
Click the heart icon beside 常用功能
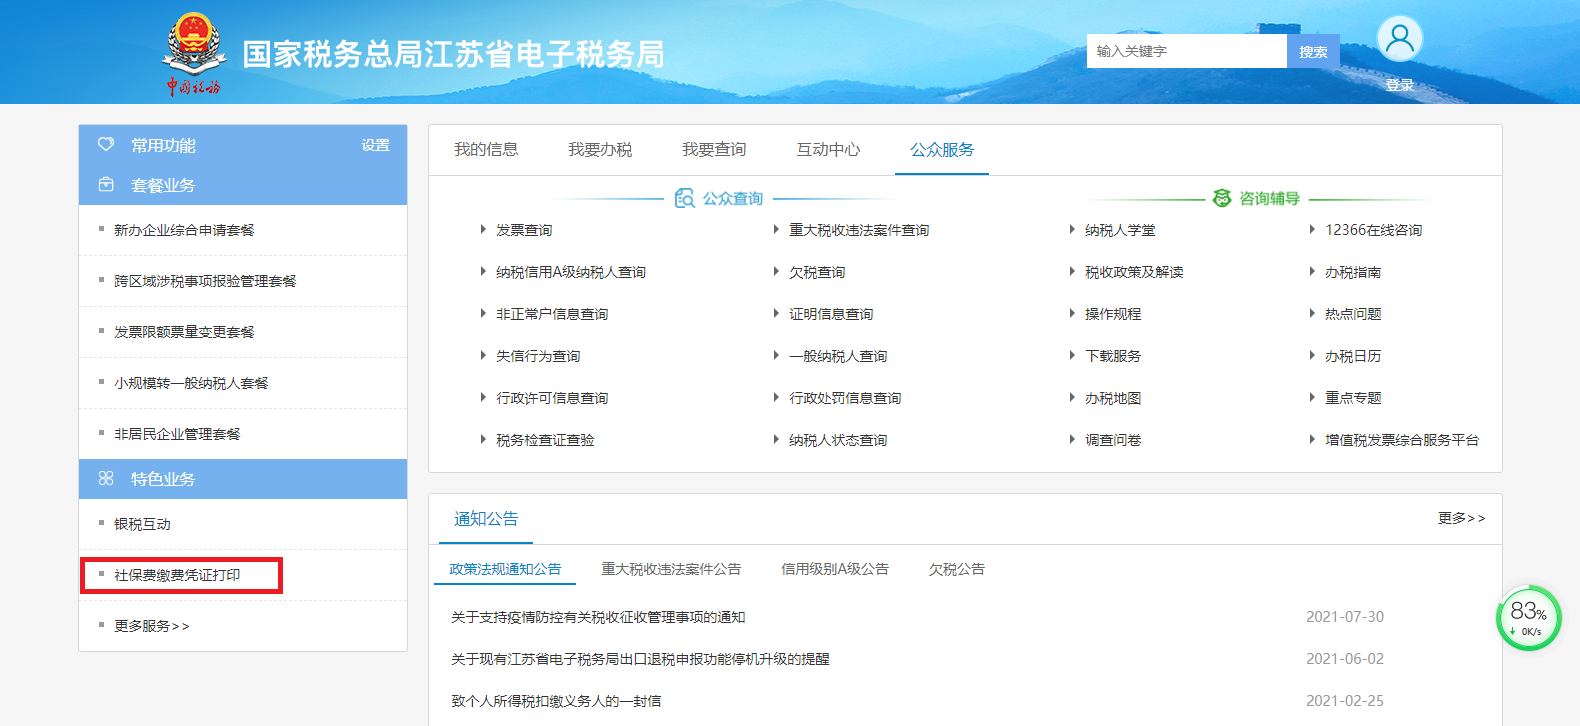pyautogui.click(x=106, y=145)
